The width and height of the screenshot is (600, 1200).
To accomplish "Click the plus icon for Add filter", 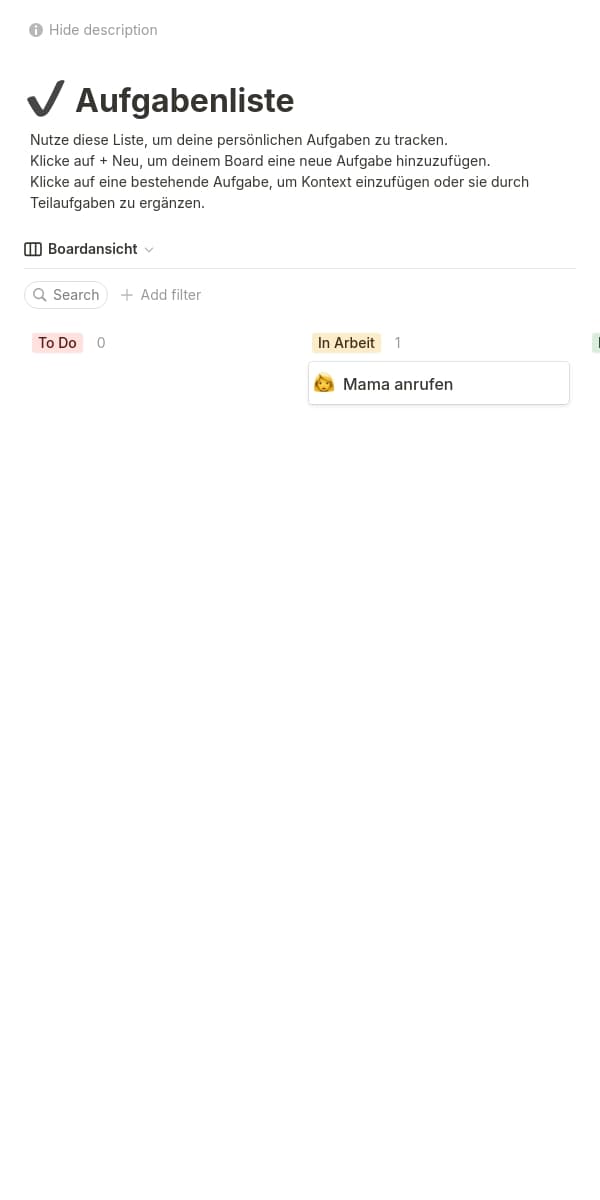I will coord(127,295).
